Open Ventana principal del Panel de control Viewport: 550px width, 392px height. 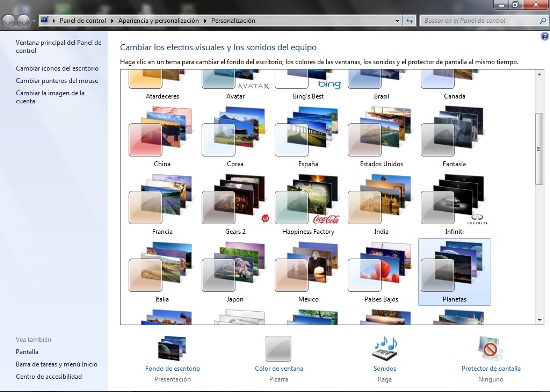click(x=58, y=47)
